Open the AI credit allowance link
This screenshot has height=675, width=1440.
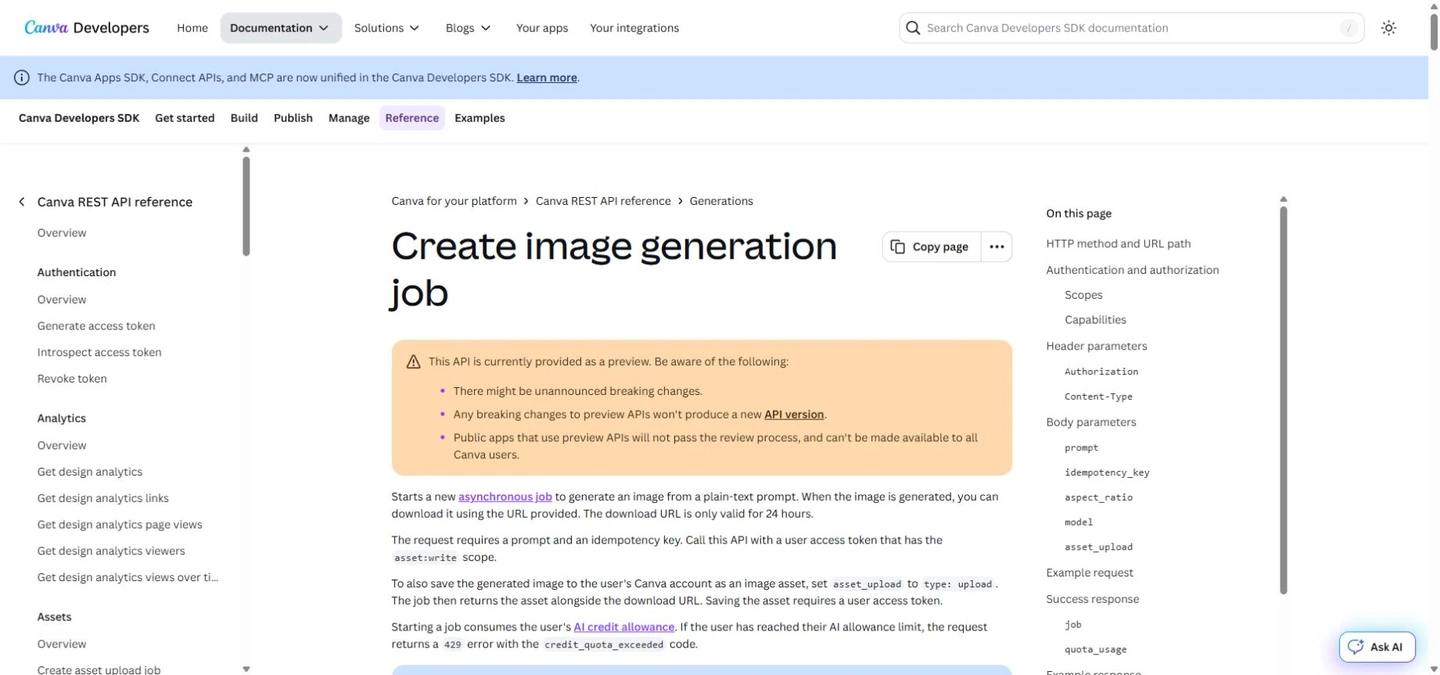coord(624,627)
